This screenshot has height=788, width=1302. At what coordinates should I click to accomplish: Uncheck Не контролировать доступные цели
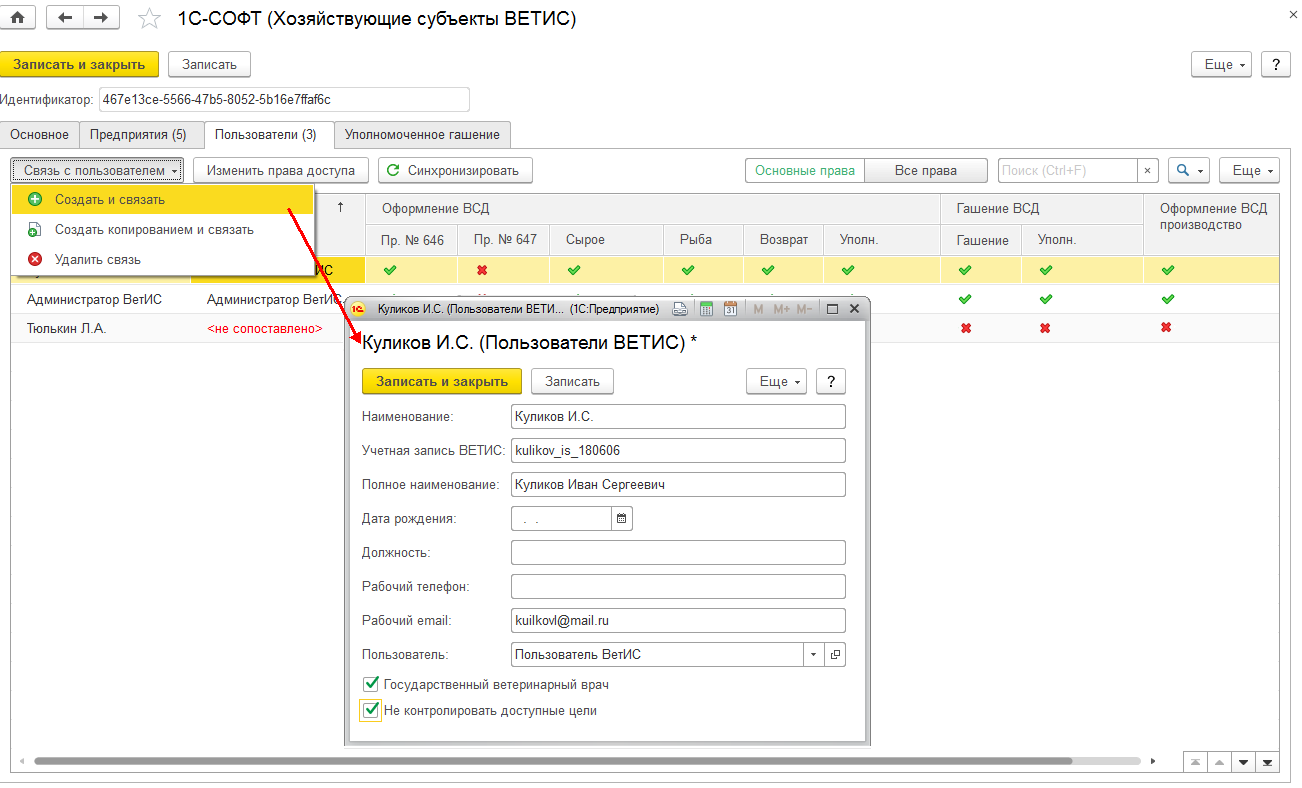tap(371, 711)
